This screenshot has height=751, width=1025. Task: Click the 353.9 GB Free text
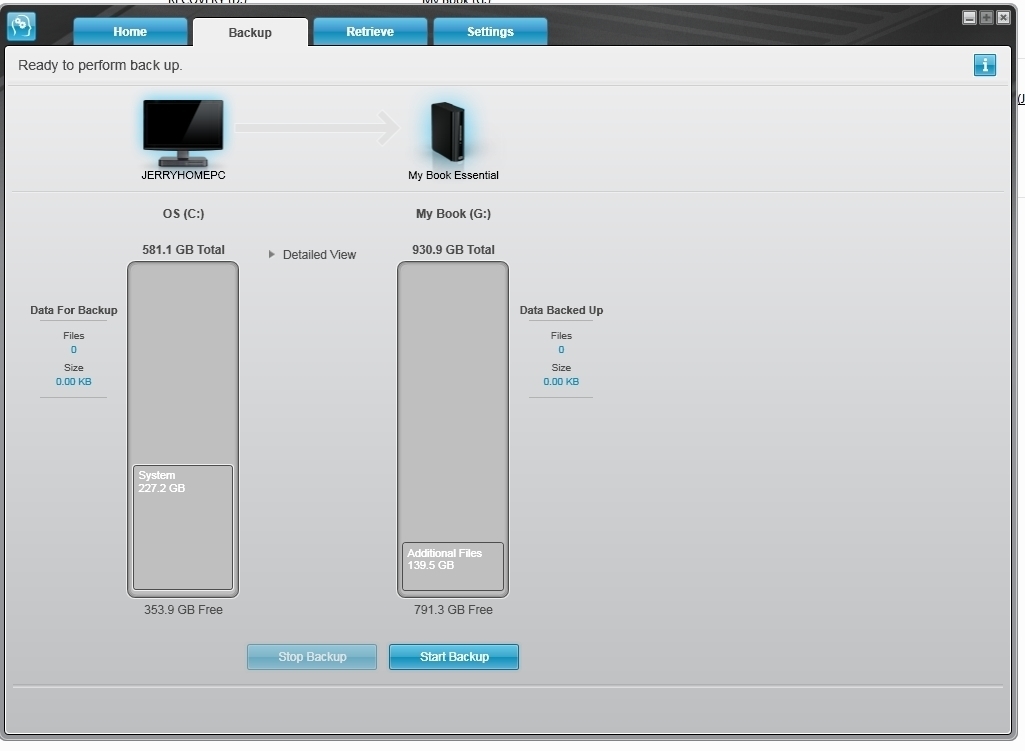183,610
